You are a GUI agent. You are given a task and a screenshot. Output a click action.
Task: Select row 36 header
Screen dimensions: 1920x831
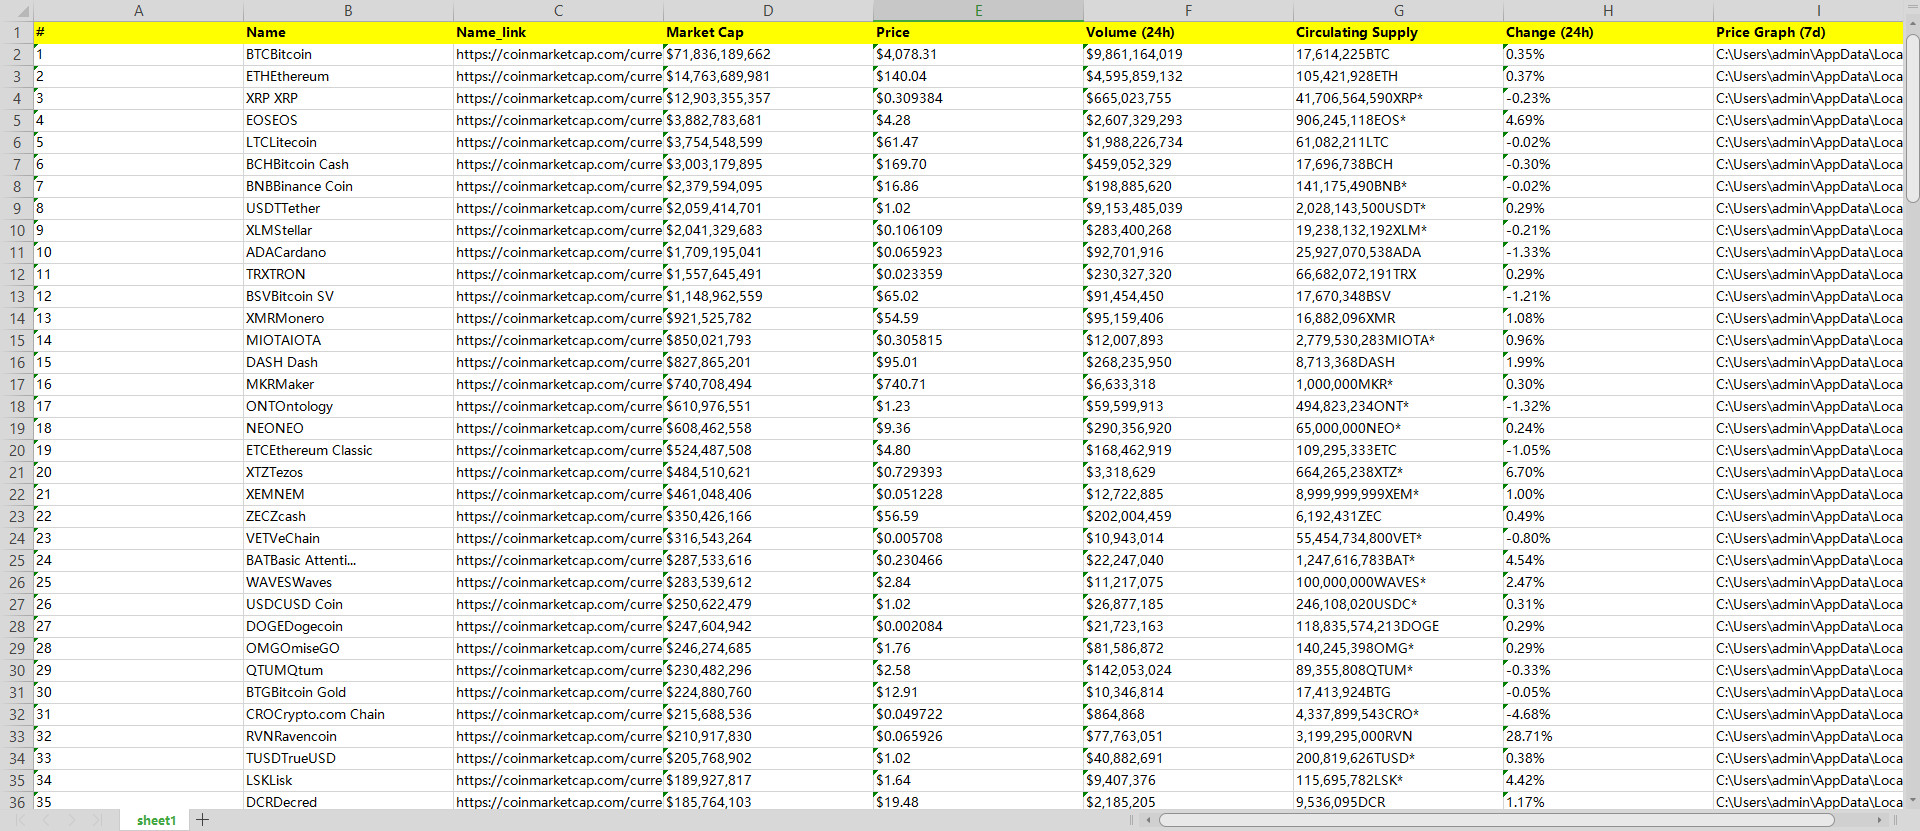coord(16,801)
